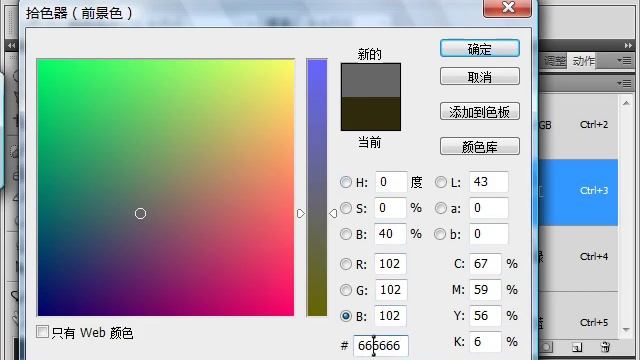The image size is (640, 360).
Task: Select the G (green) radio button
Action: click(346, 290)
